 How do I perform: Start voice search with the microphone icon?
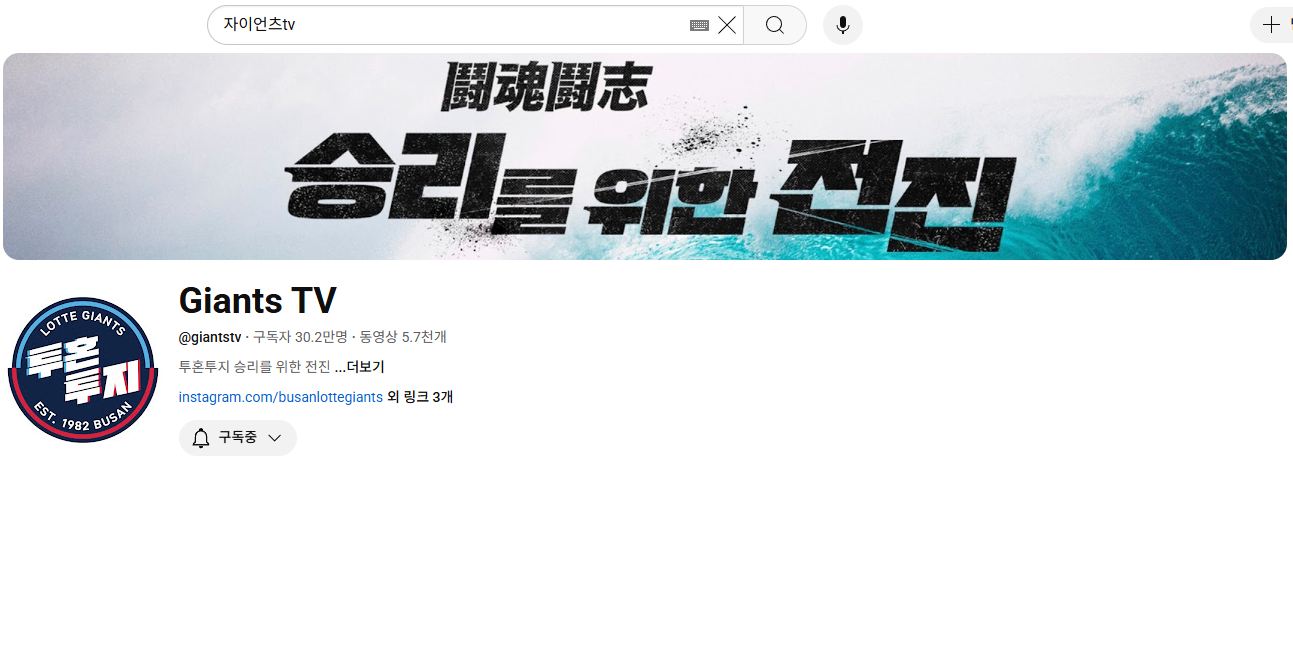pyautogui.click(x=842, y=25)
